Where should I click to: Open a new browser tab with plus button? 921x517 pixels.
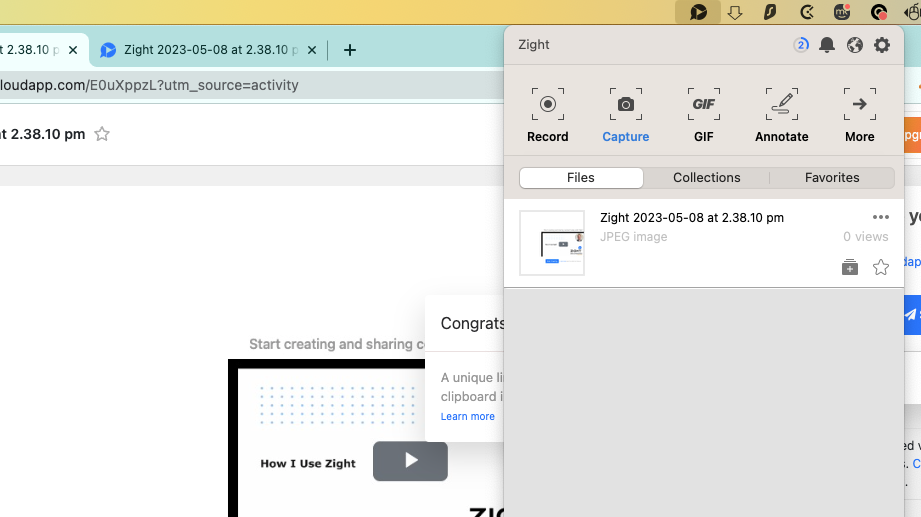click(349, 50)
